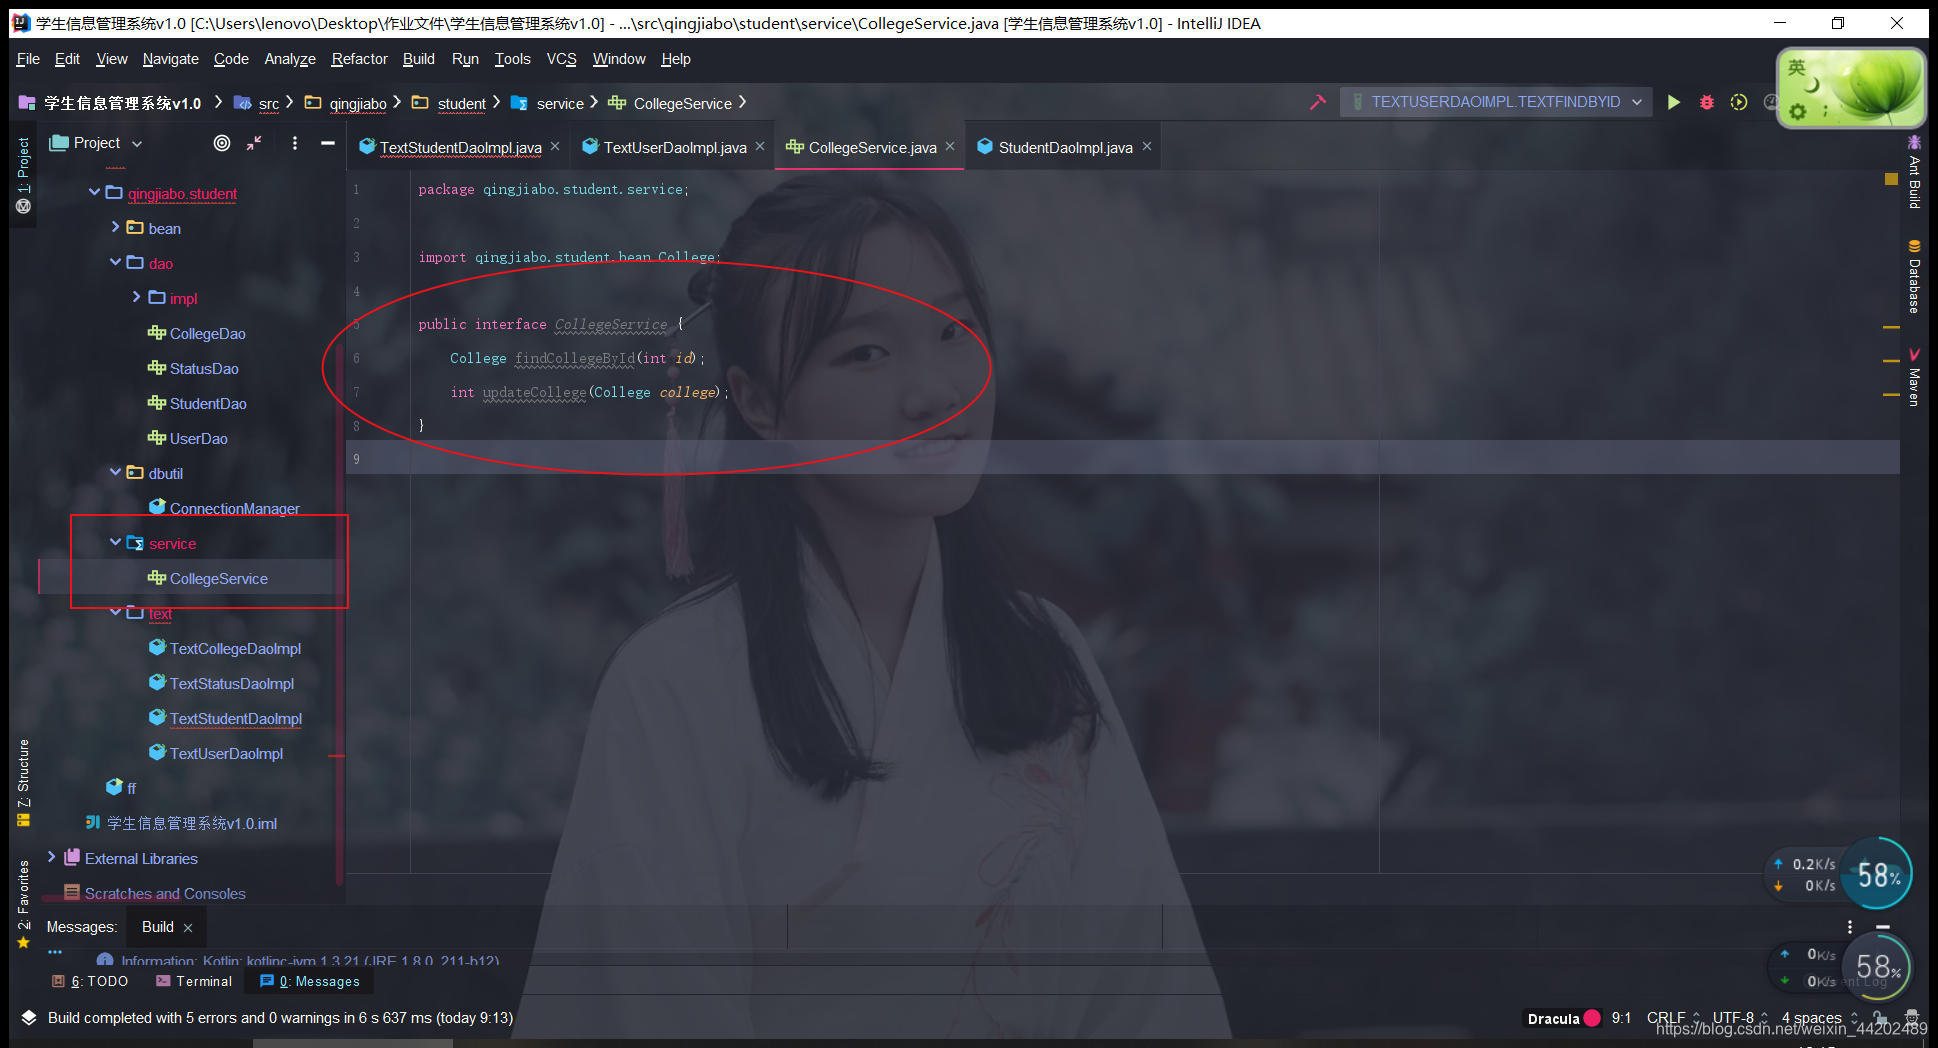Screen dimensions: 1938x1048
Task: Click the Build project hammer icon
Action: point(1318,102)
